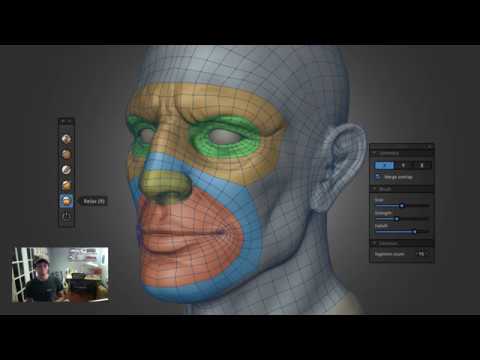
Task: Select the third swirl-shaped tool icon
Action: pos(66,170)
